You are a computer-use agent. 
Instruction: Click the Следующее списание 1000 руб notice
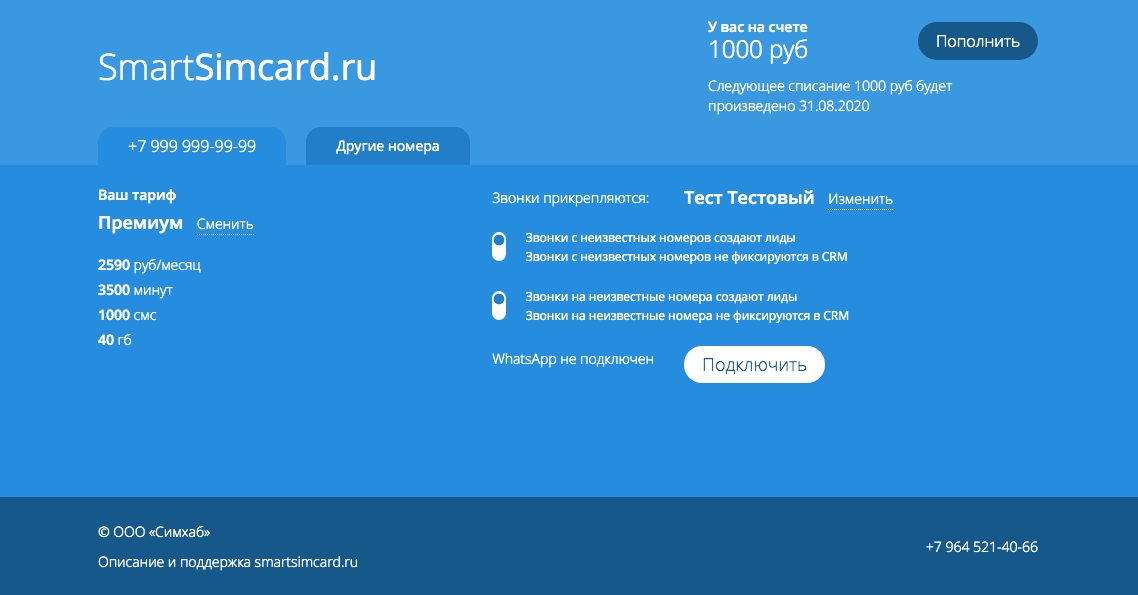[830, 96]
